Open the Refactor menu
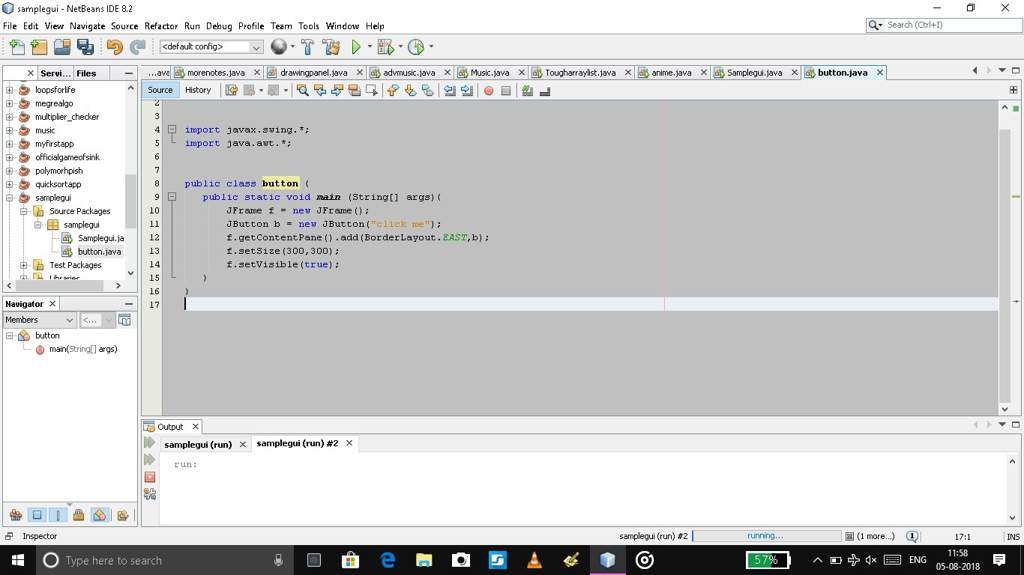Image resolution: width=1024 pixels, height=575 pixels. click(161, 26)
